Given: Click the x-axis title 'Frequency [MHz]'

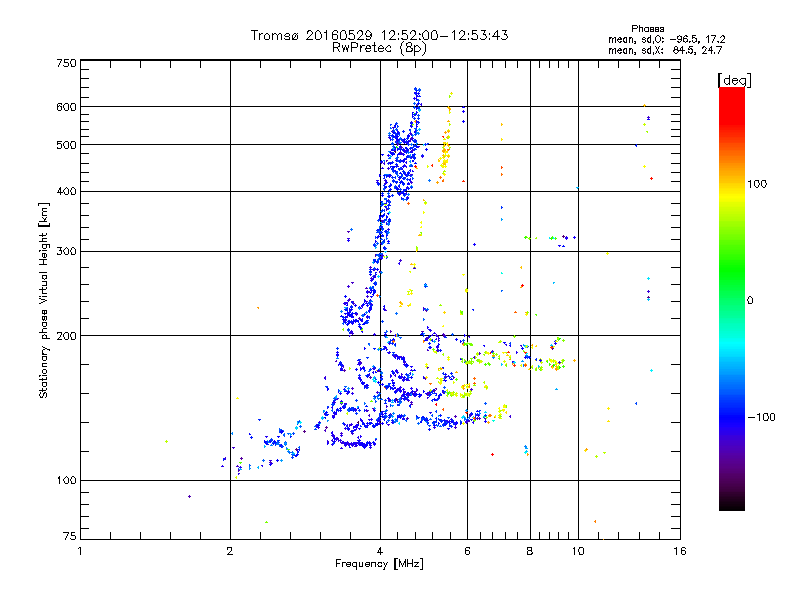Looking at the screenshot, I should [x=379, y=564].
